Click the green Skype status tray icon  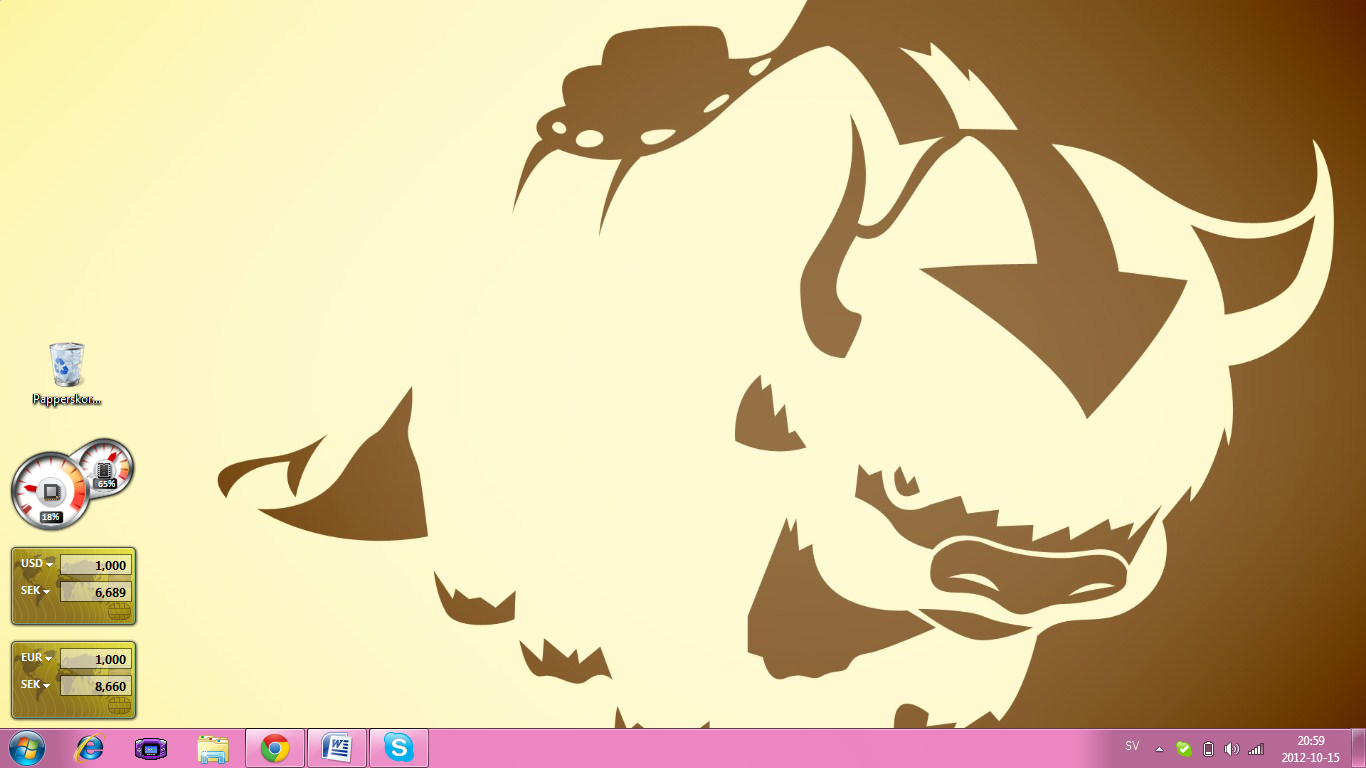[1184, 749]
